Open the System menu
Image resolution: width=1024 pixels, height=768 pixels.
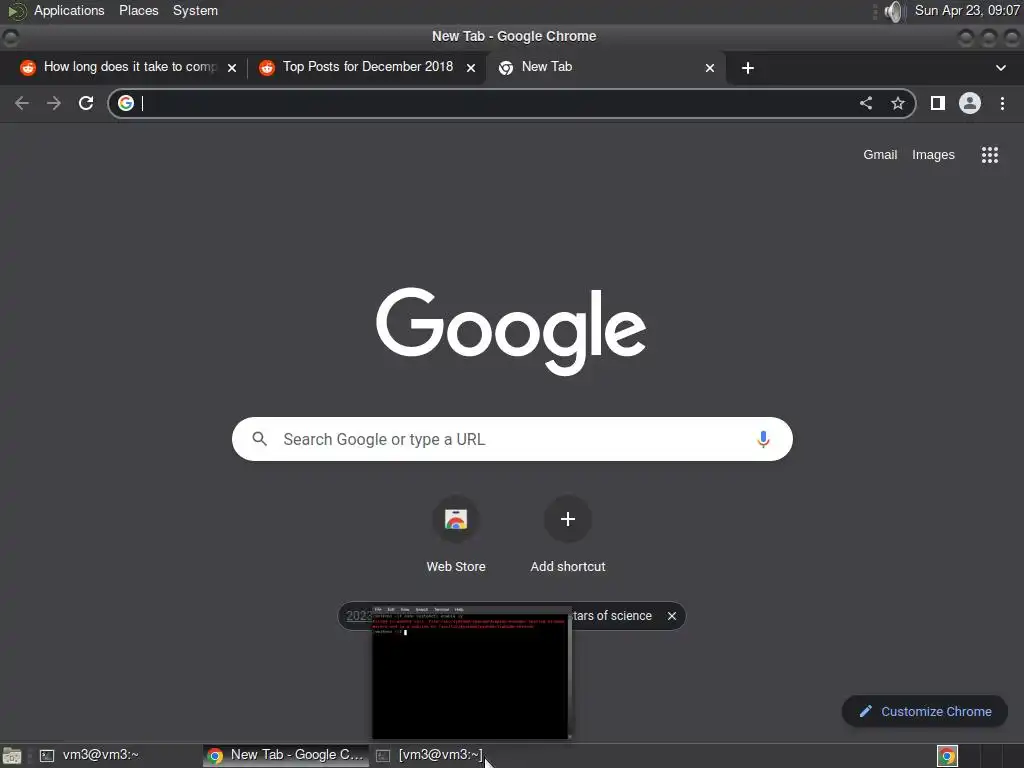(195, 11)
